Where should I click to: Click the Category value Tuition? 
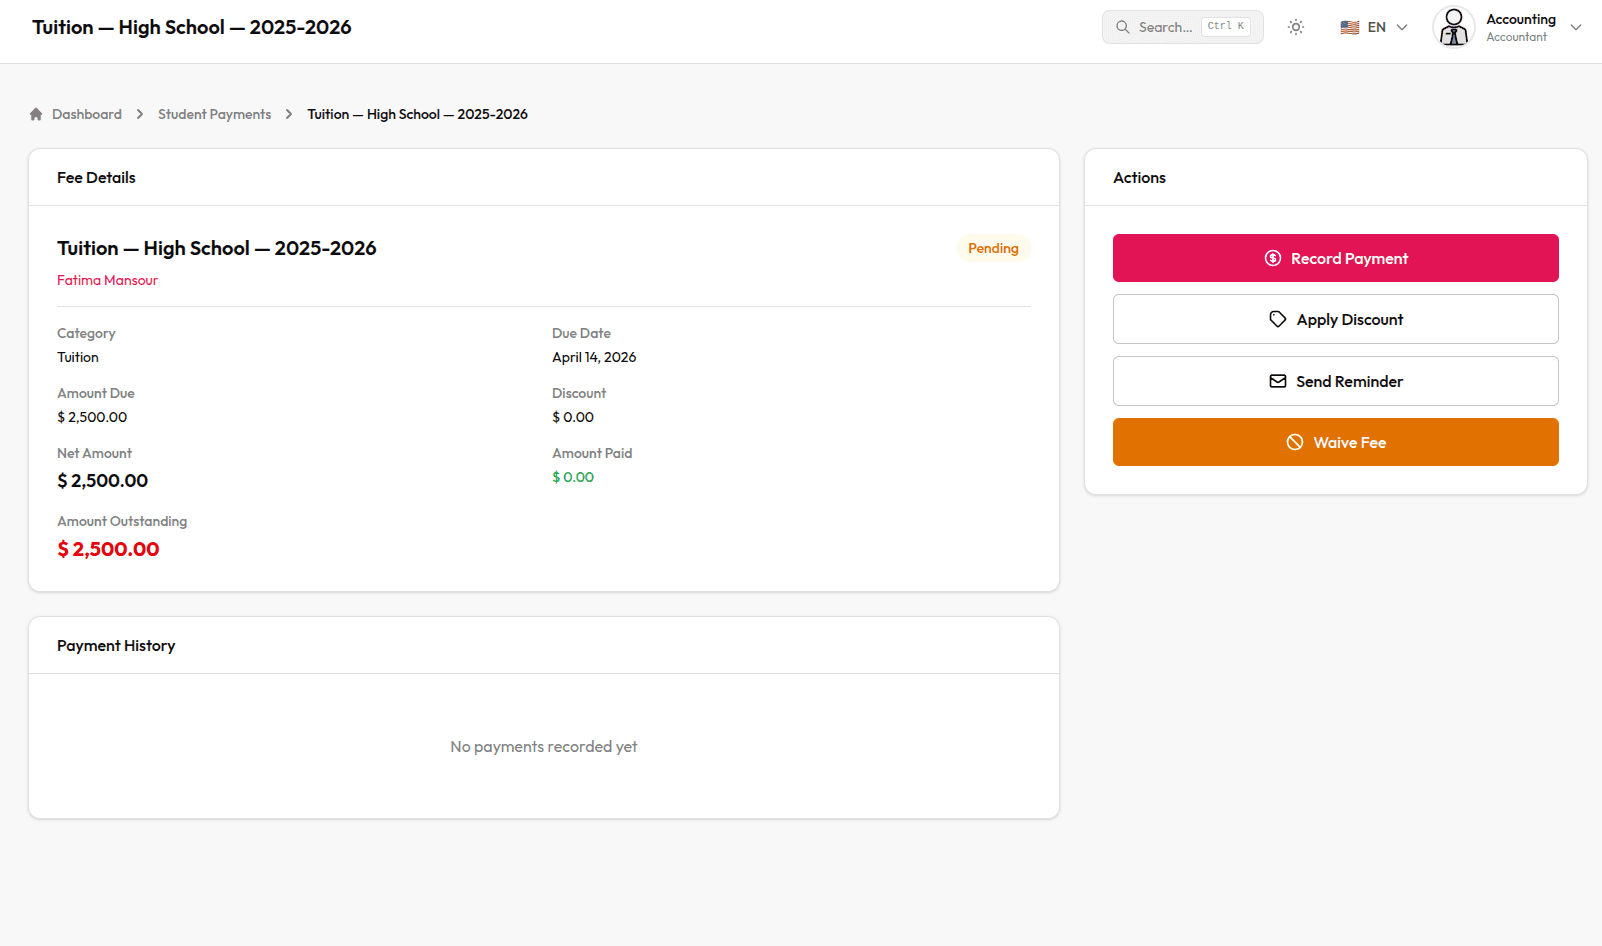78,357
